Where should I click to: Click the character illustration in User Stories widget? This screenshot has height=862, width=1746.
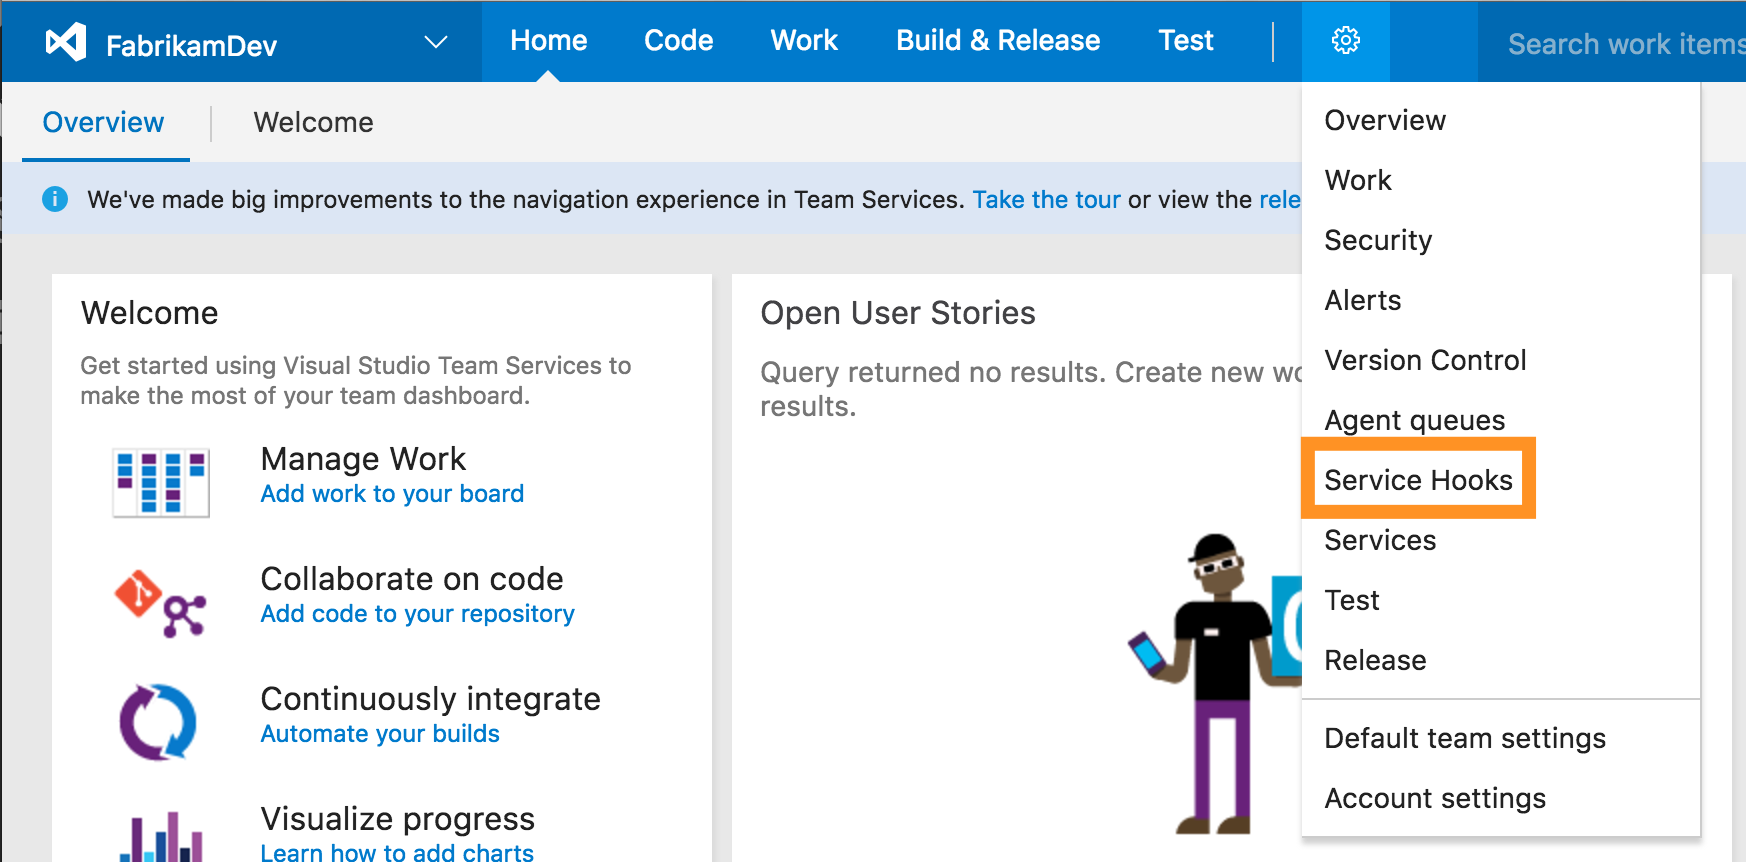point(1214,684)
